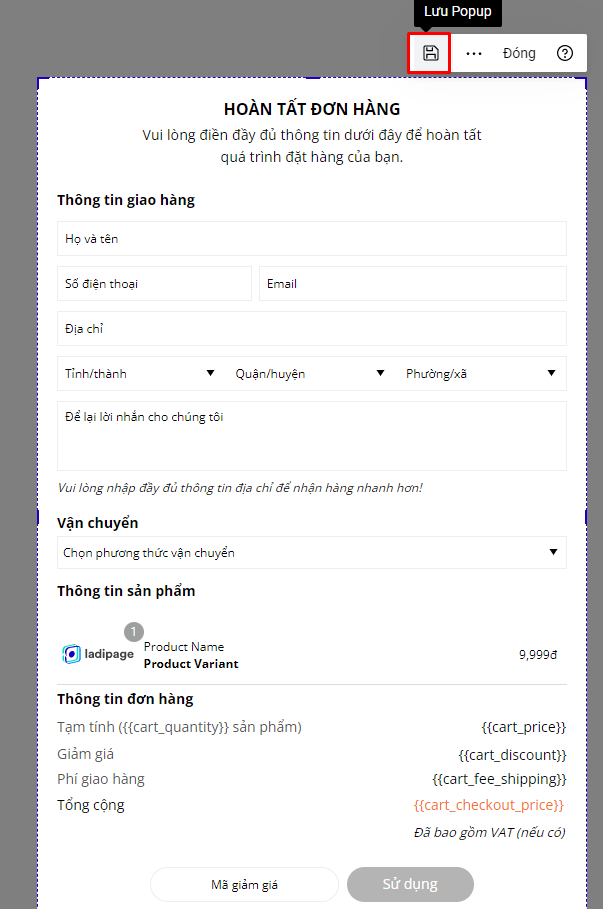Open help via the question mark icon
603x909 pixels.
tap(566, 53)
